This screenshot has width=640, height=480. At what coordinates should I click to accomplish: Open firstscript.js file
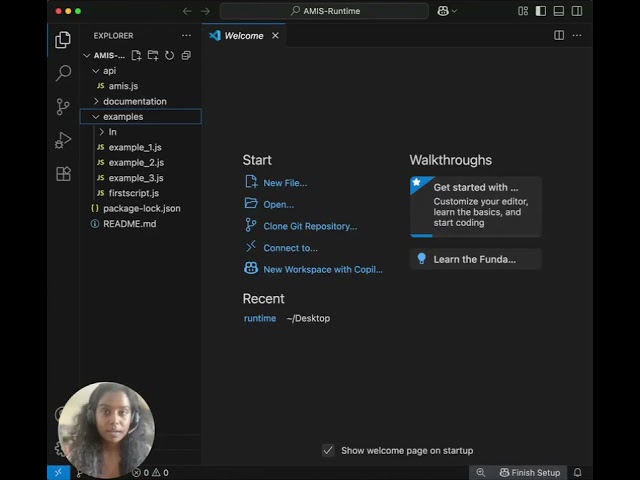tap(140, 193)
